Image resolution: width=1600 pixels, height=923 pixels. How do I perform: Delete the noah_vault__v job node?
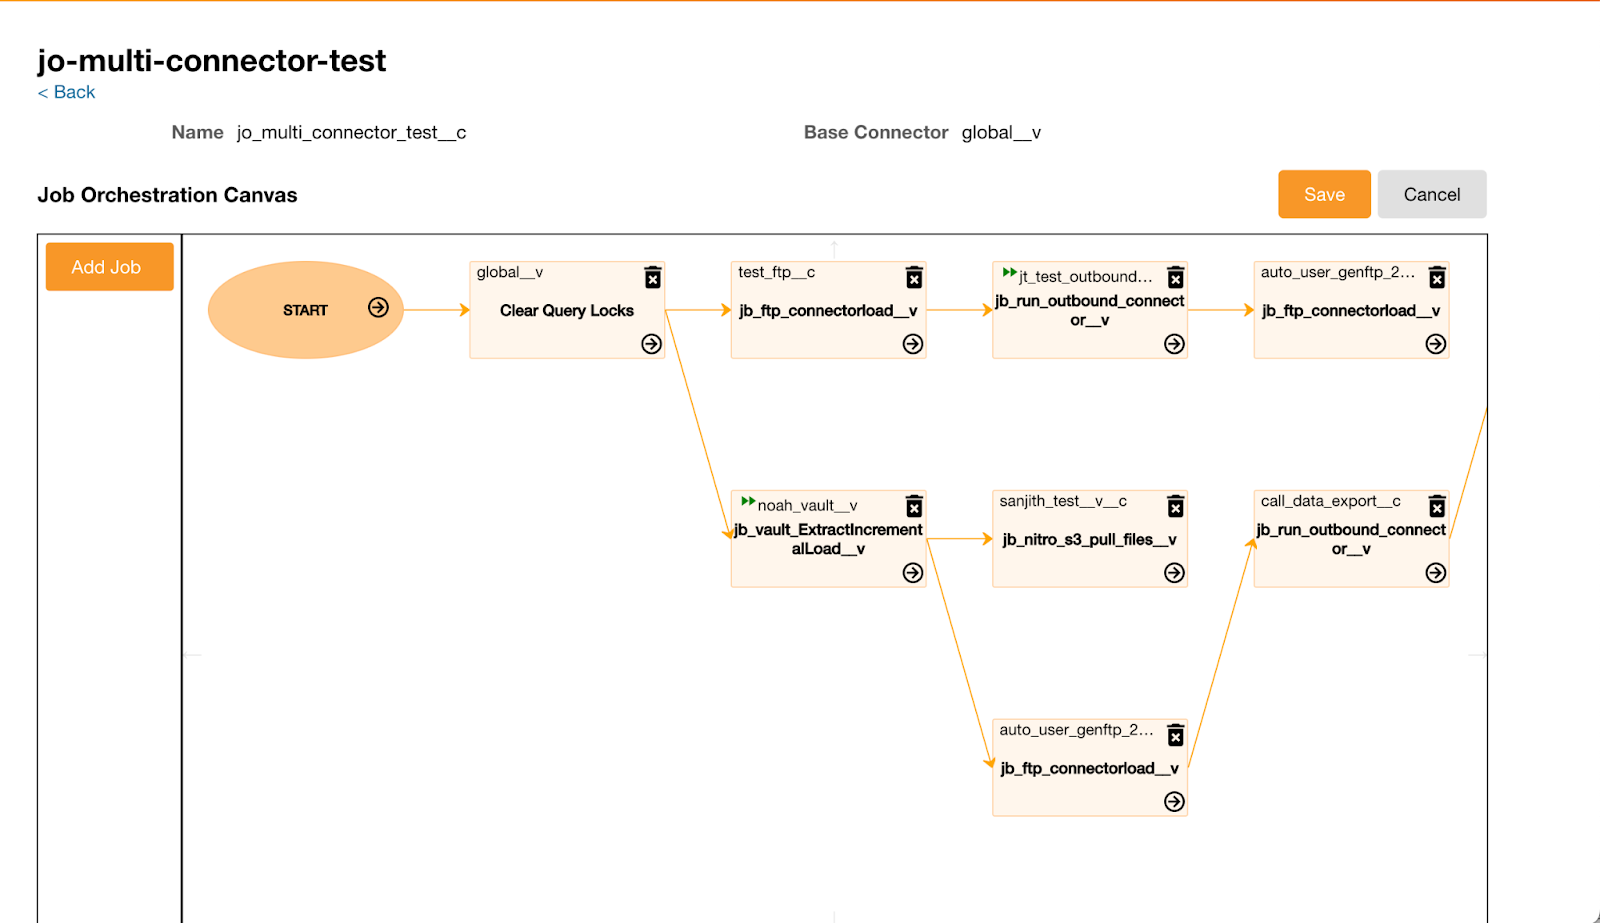click(x=914, y=506)
